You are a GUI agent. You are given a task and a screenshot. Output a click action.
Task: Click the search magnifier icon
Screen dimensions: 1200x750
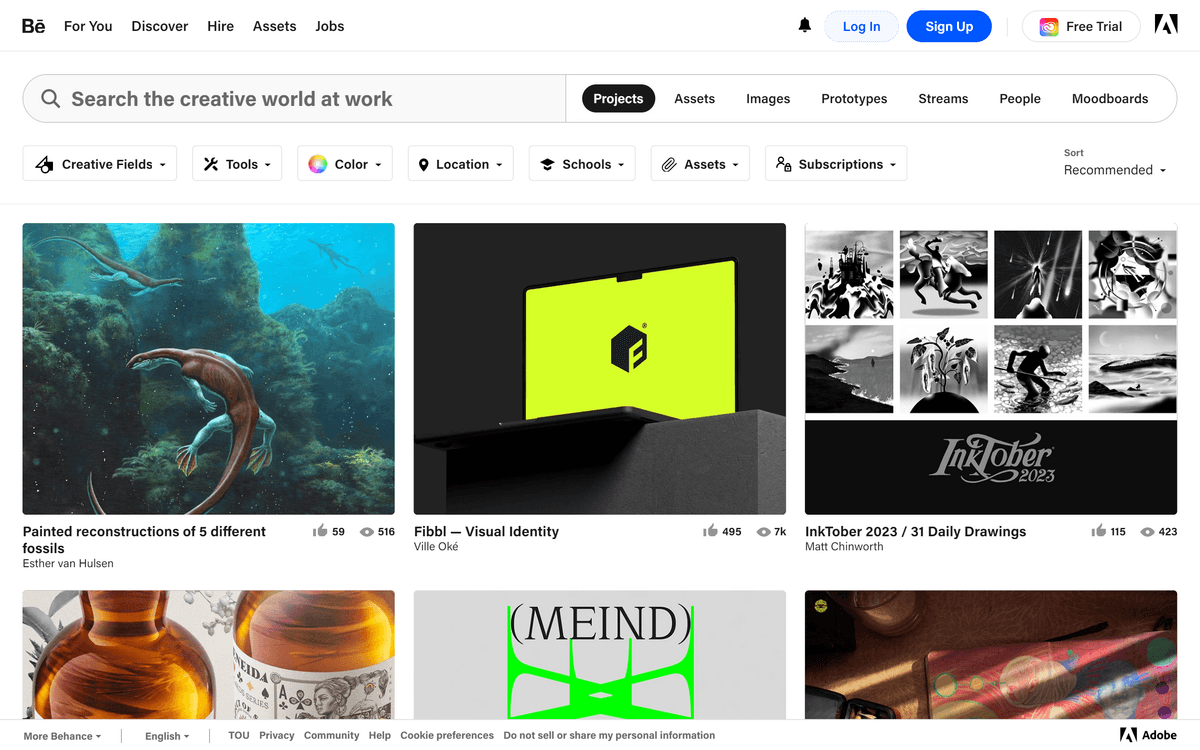pyautogui.click(x=50, y=98)
